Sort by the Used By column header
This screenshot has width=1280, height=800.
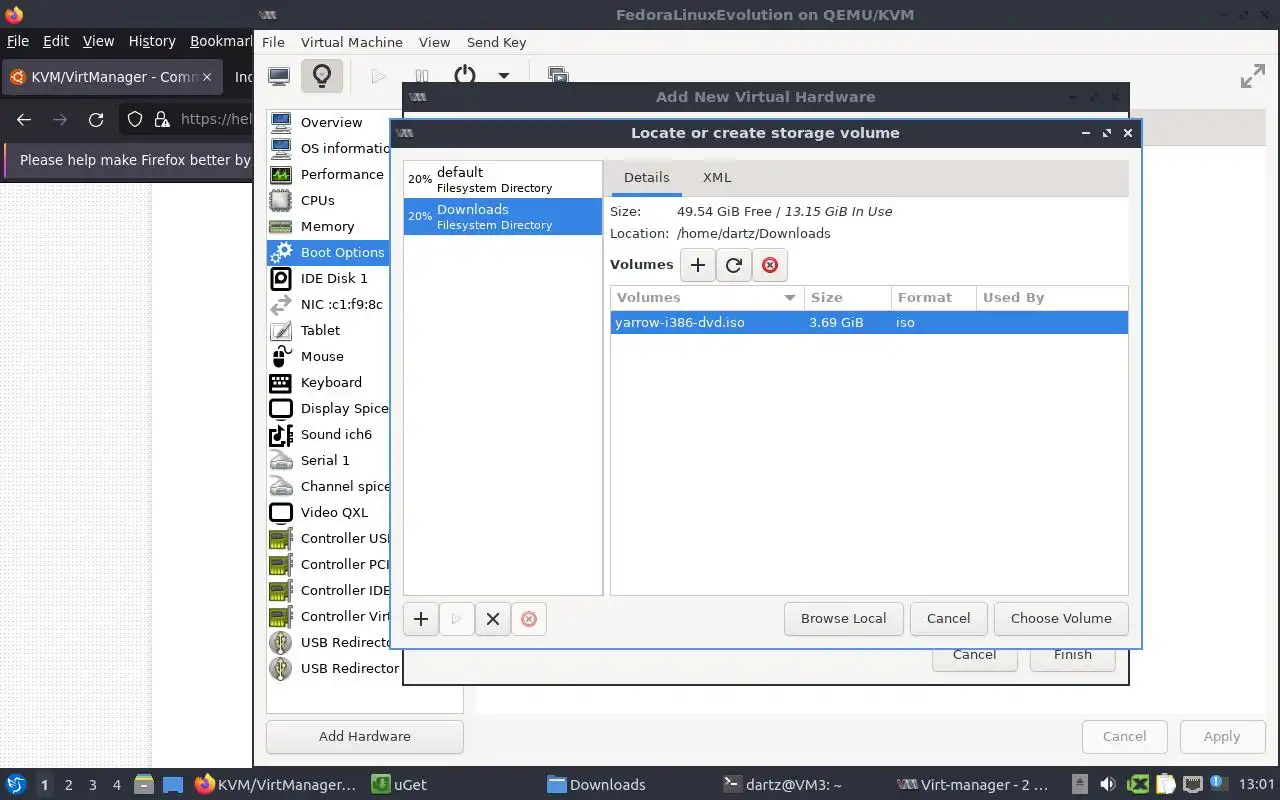1052,297
